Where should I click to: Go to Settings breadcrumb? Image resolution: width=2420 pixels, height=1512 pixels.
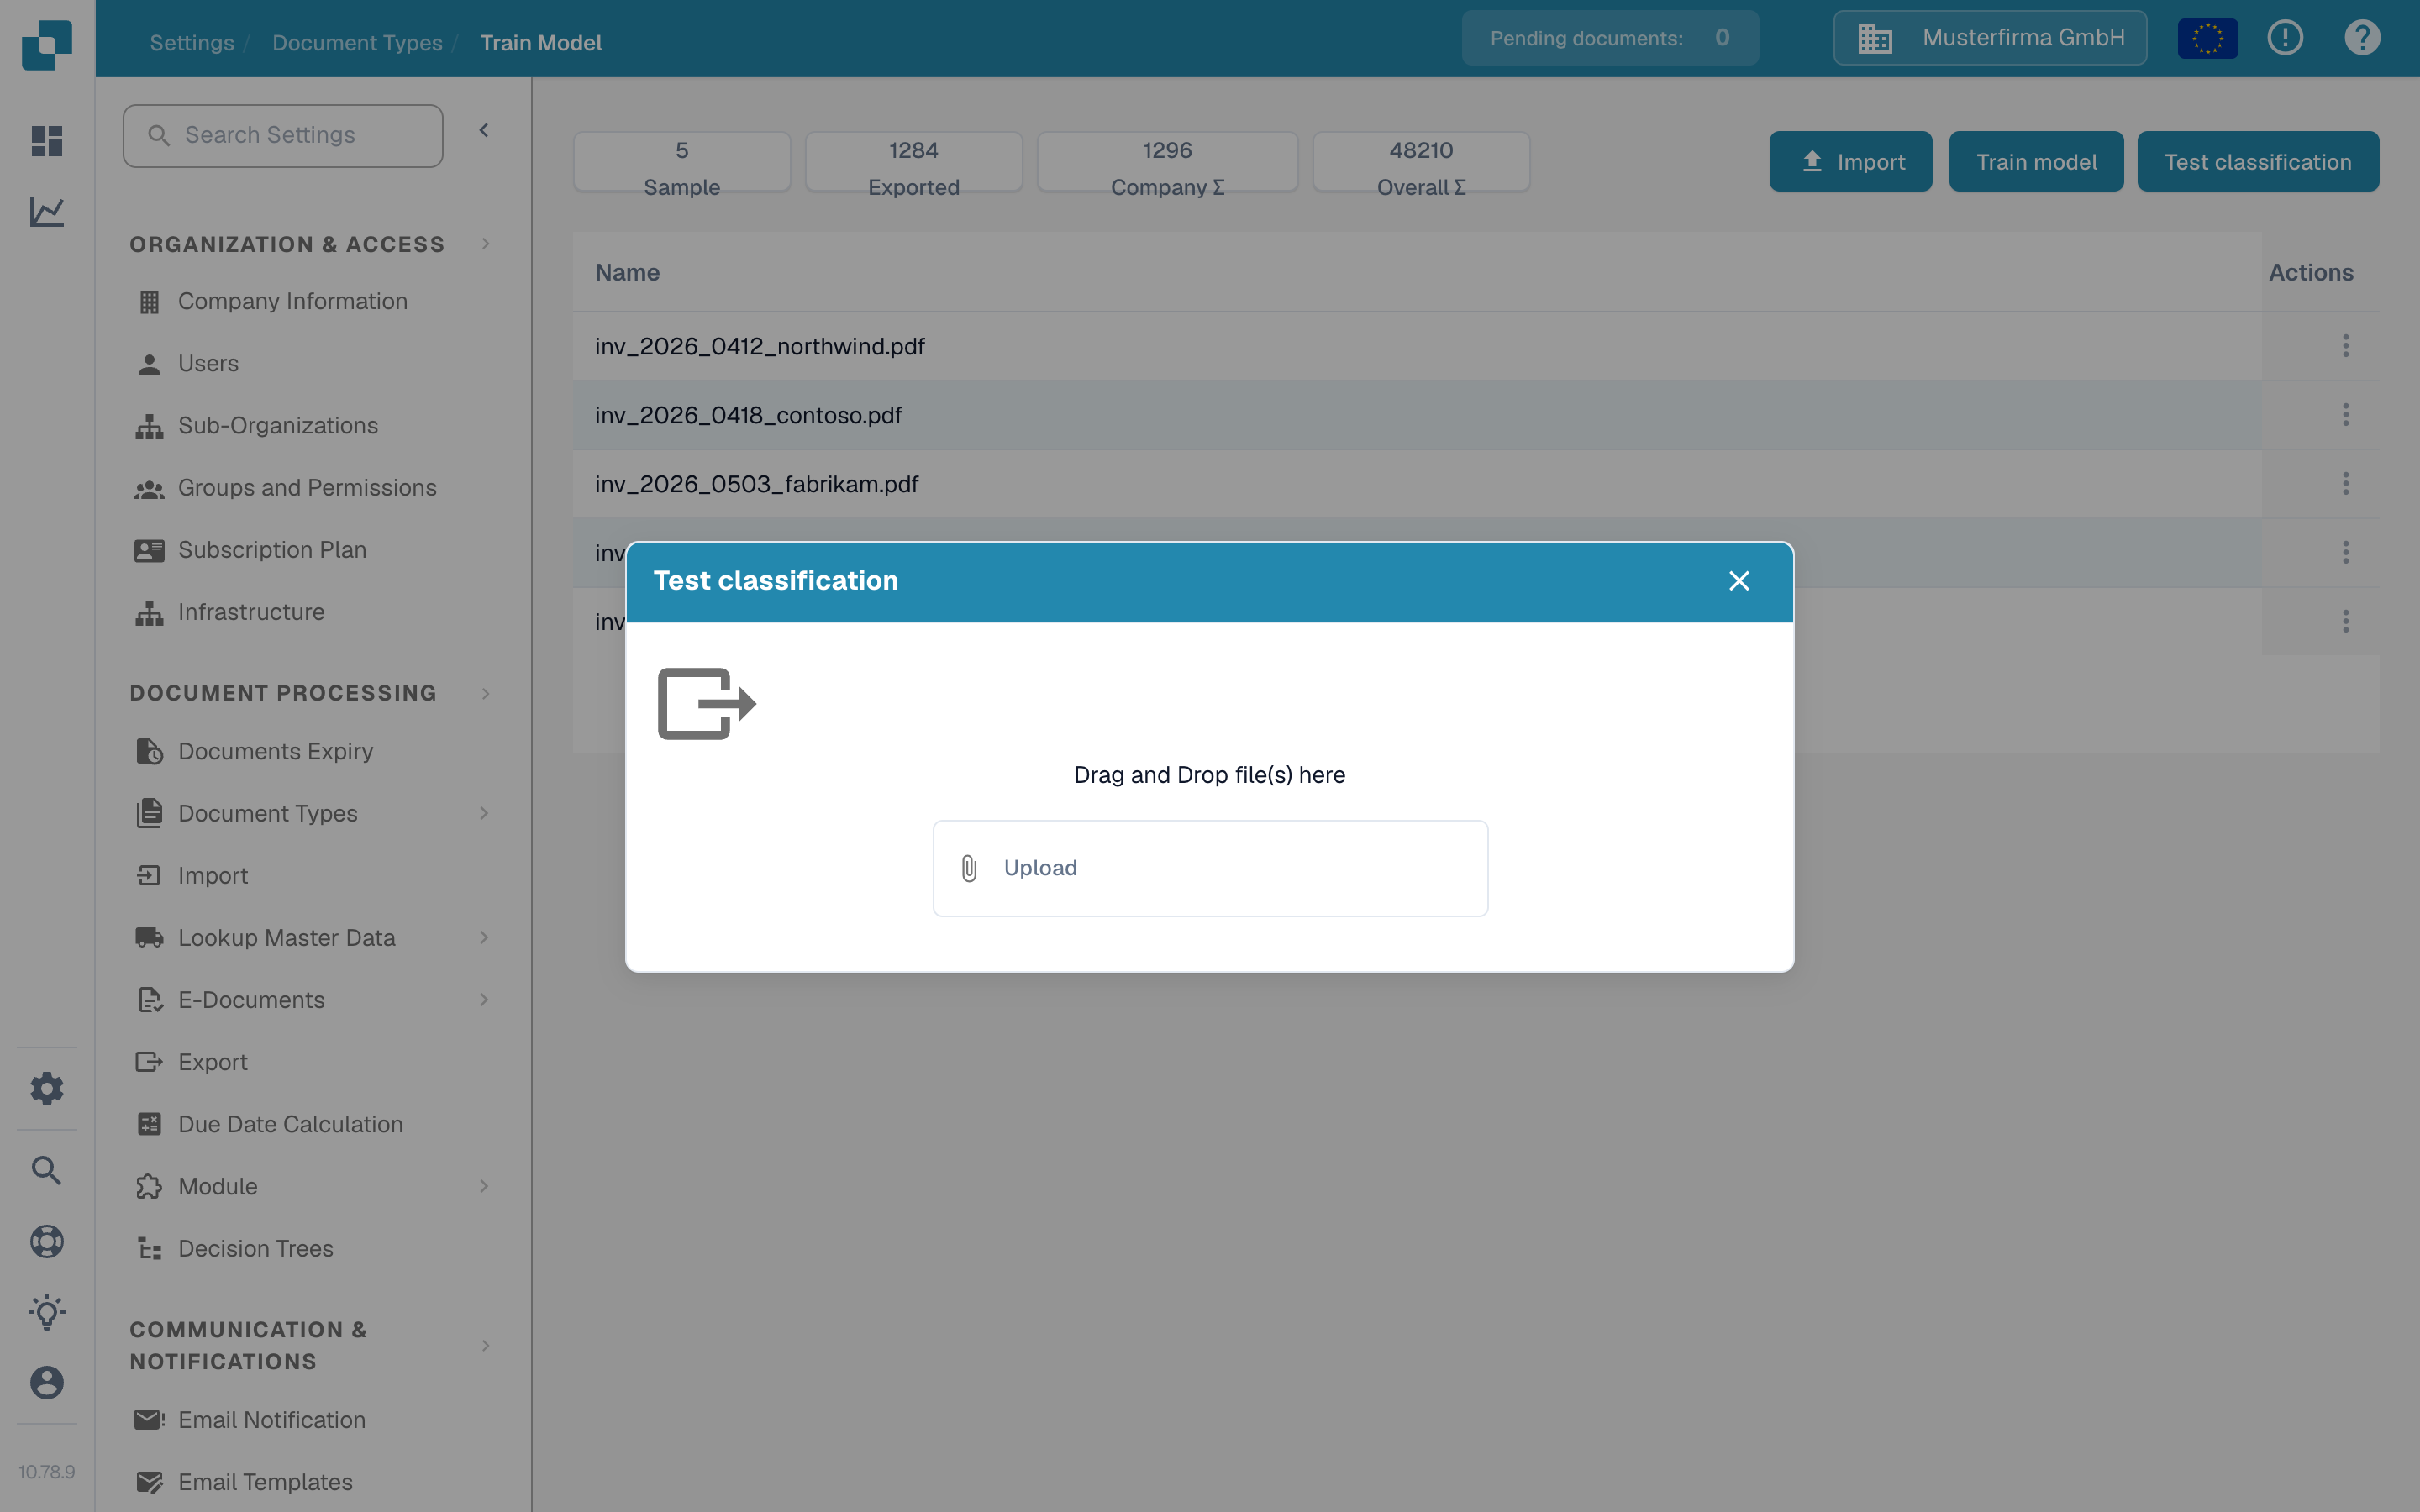point(192,43)
